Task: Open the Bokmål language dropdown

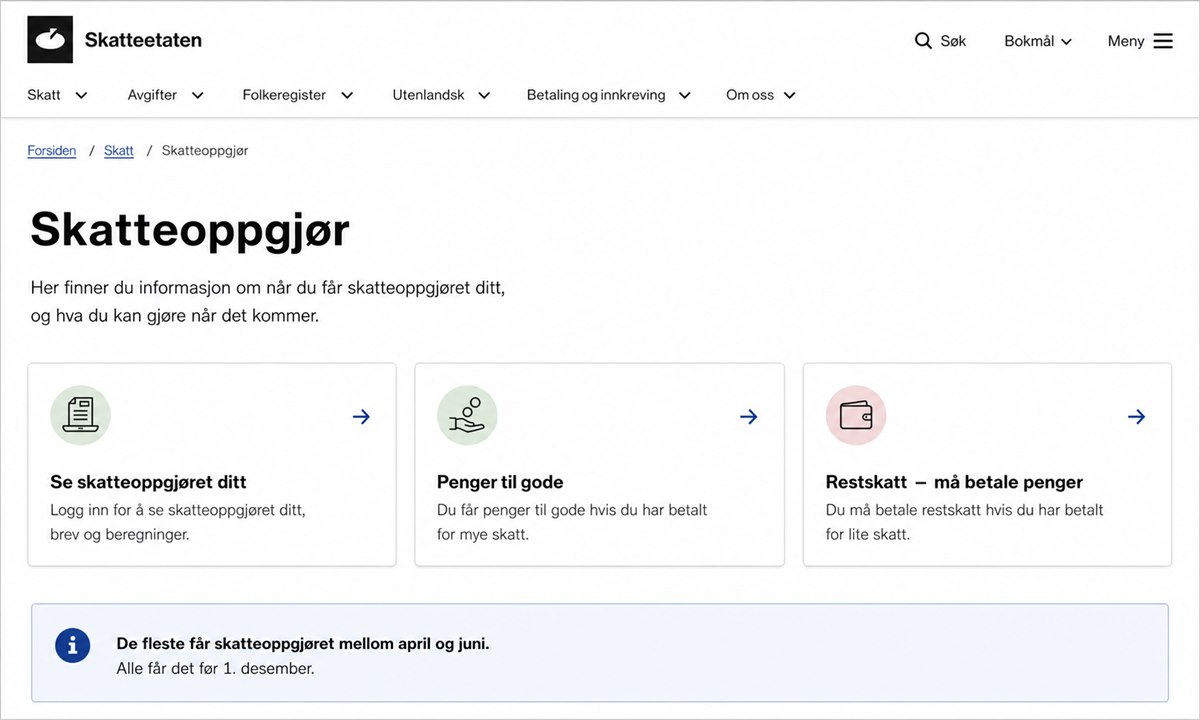Action: point(1038,41)
